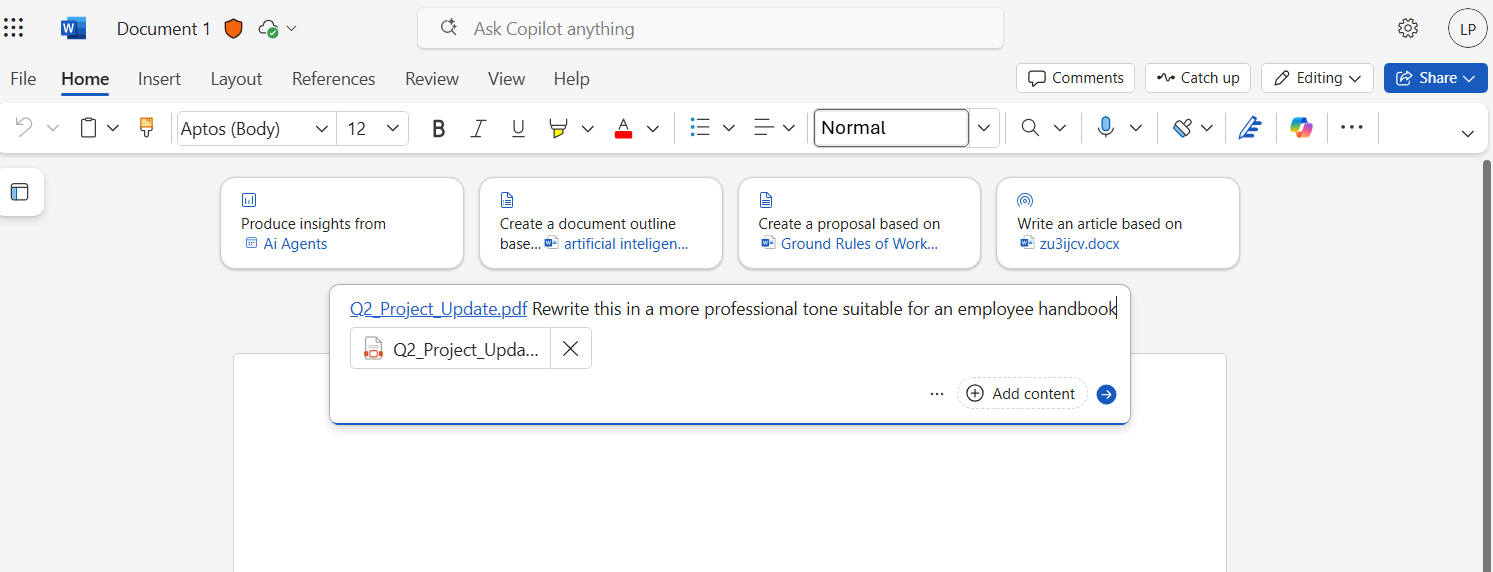Open the prompt's more options ellipsis
1493x572 pixels.
[937, 394]
